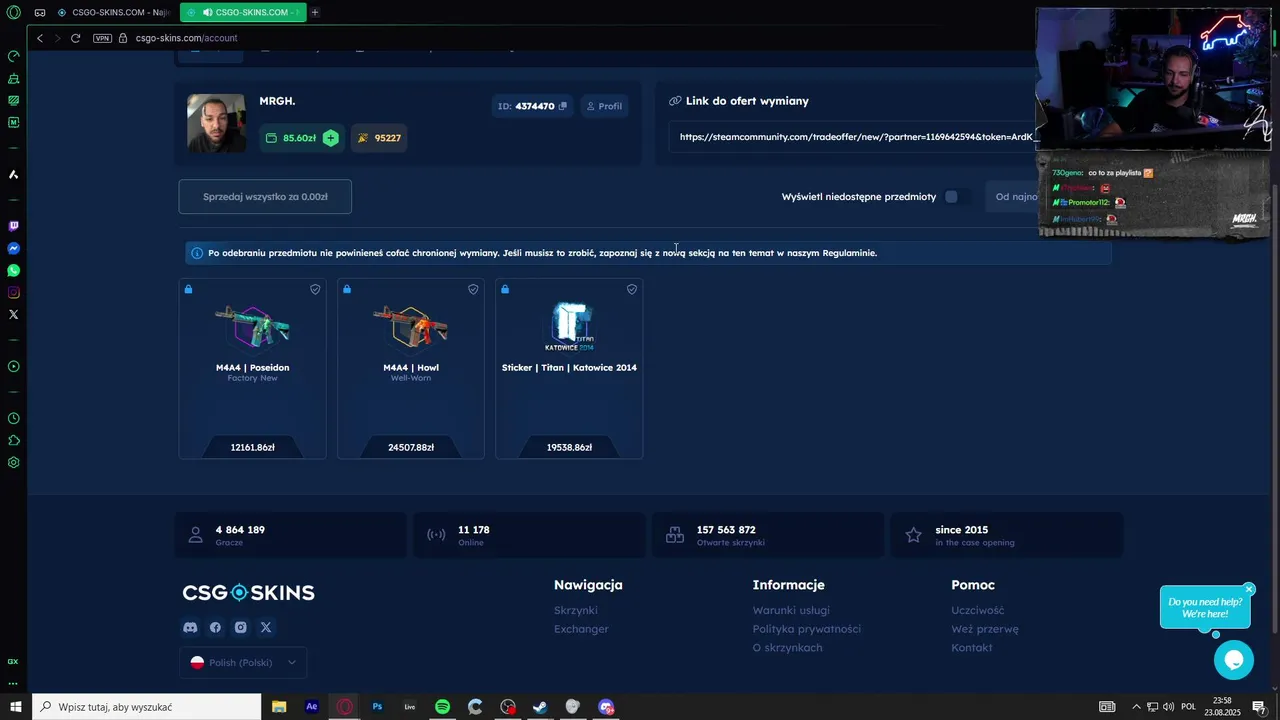Click the Windows taskbar search box
This screenshot has width=1280, height=720.
pos(147,707)
